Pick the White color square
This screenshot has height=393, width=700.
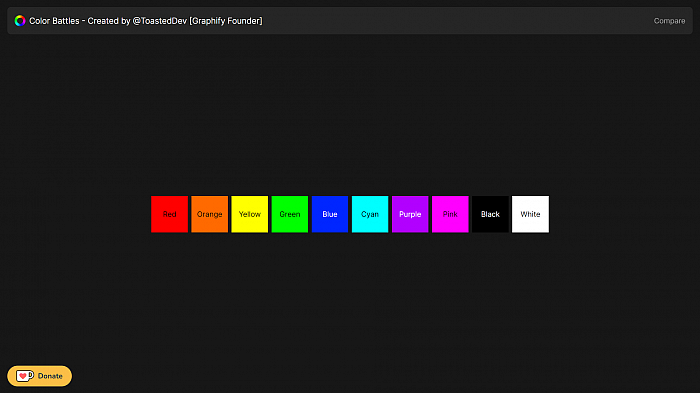click(530, 214)
